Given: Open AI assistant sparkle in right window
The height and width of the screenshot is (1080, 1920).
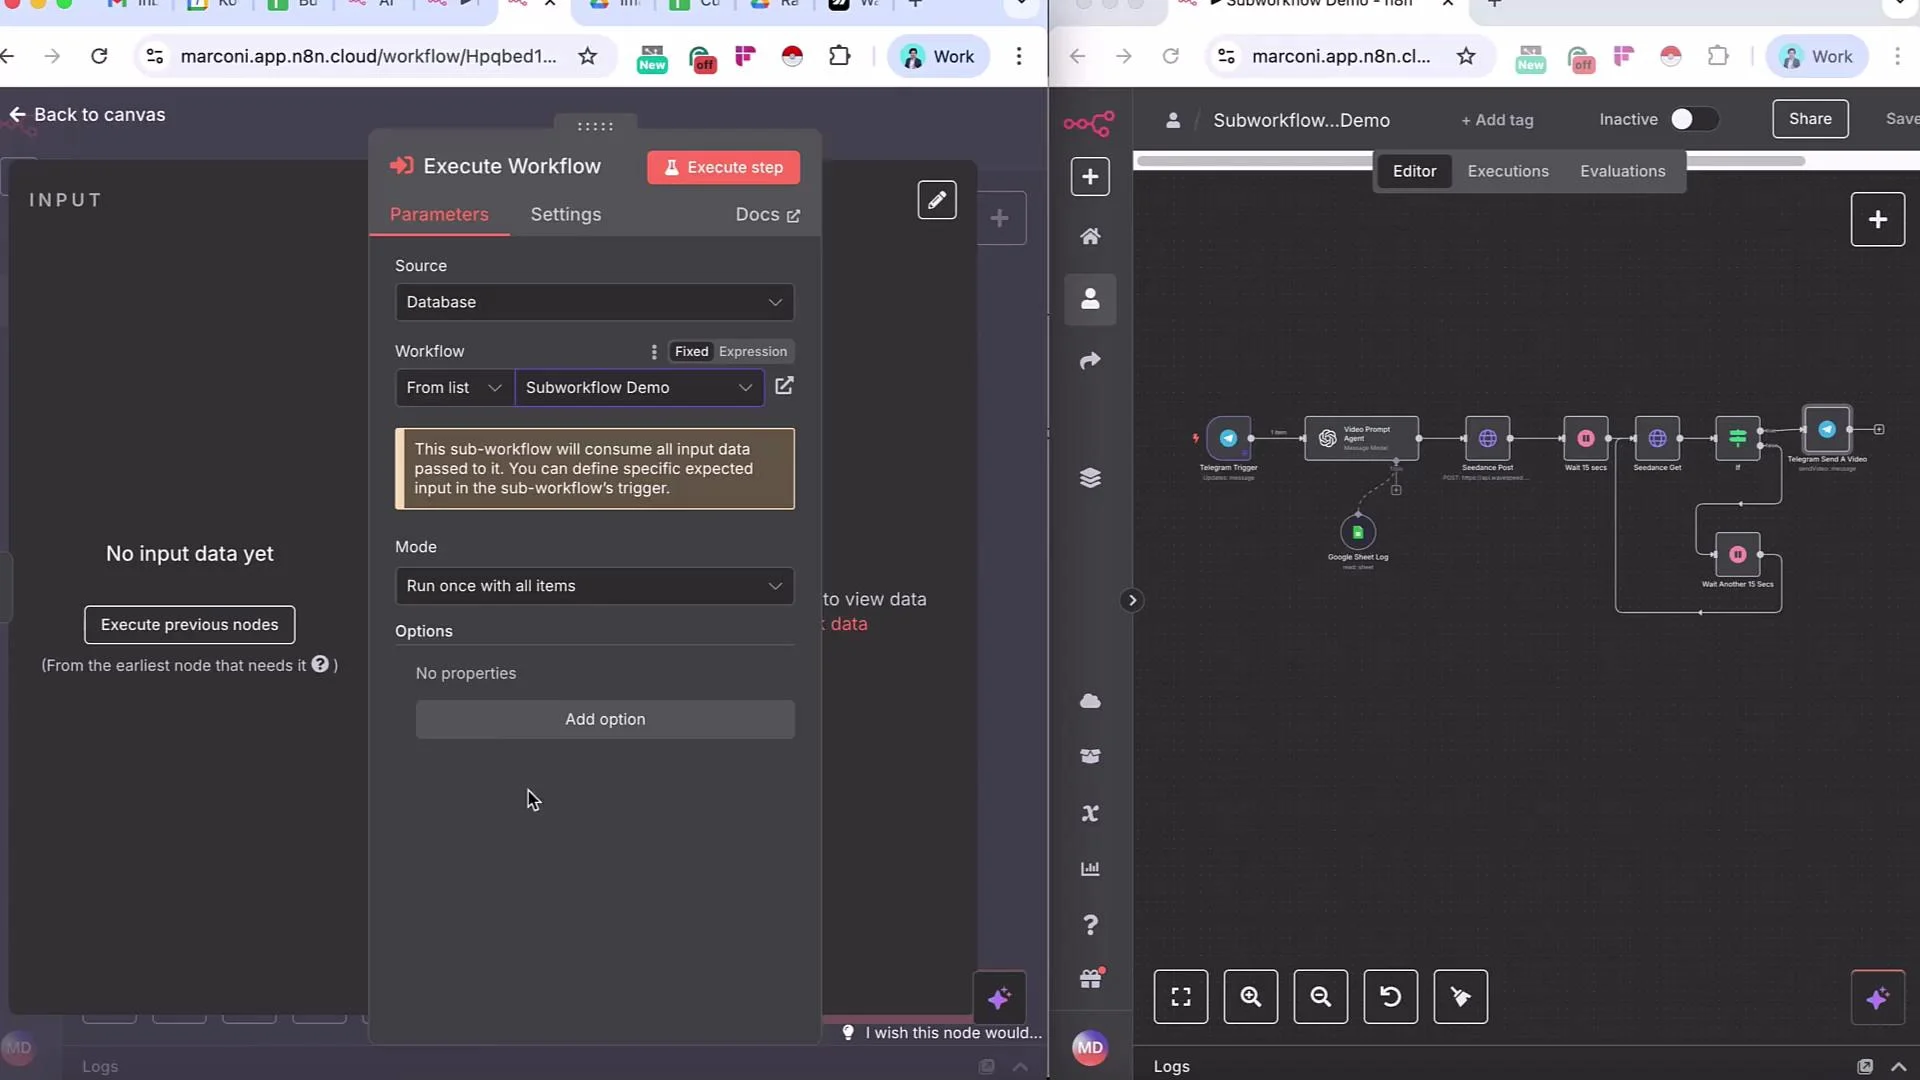Looking at the screenshot, I should click(x=1877, y=998).
